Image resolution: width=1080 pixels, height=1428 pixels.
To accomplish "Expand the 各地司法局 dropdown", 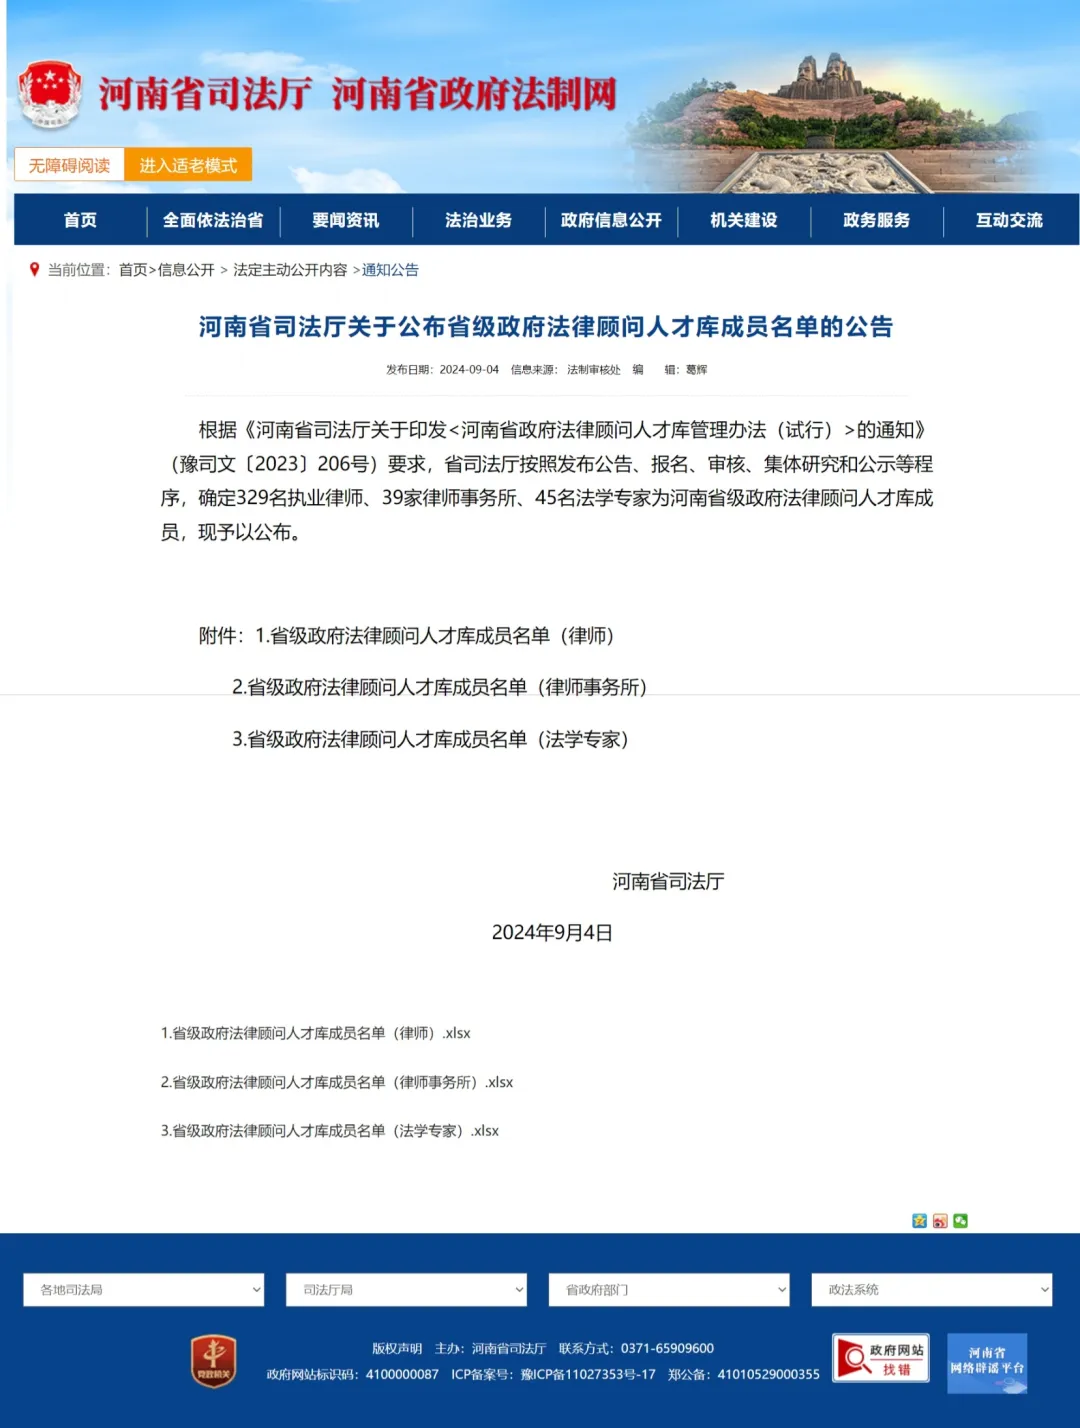I will 144,1290.
